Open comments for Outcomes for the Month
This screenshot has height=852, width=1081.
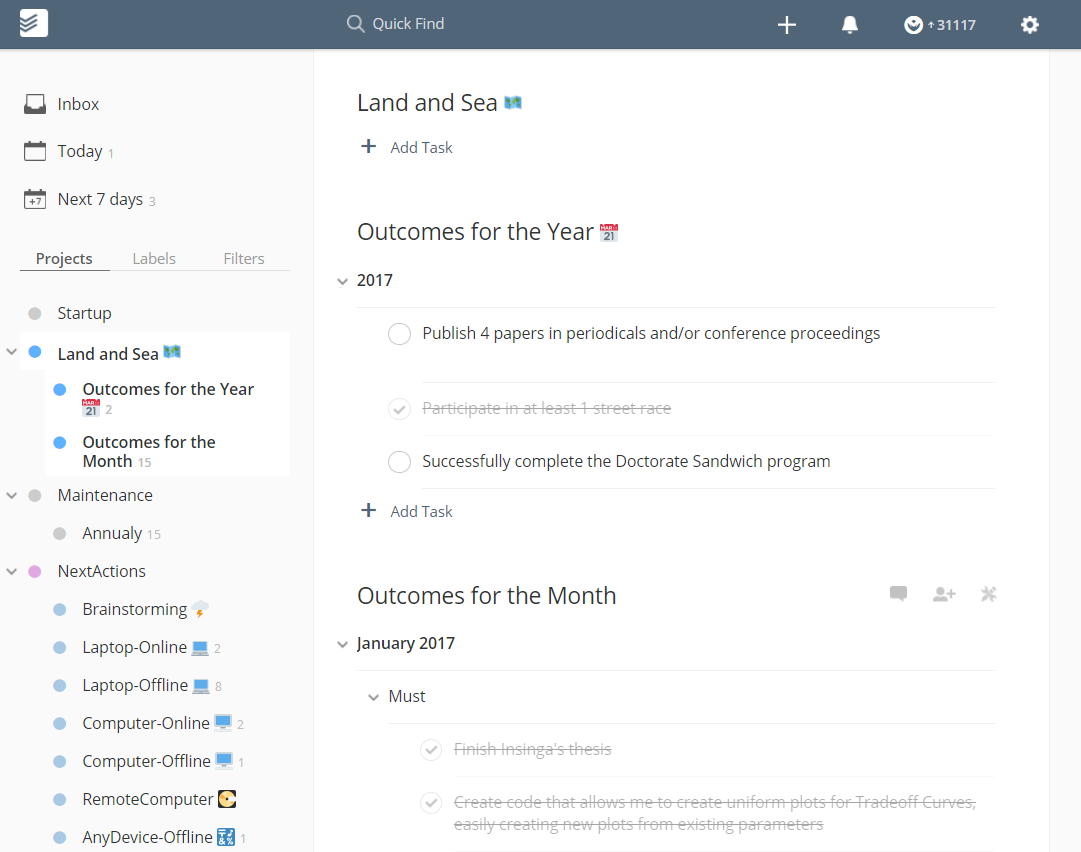click(x=898, y=593)
